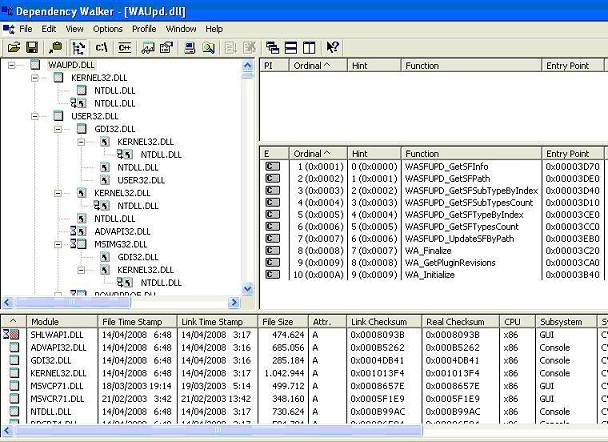Sort by File Size column header
This screenshot has height=442, width=608.
[283, 322]
